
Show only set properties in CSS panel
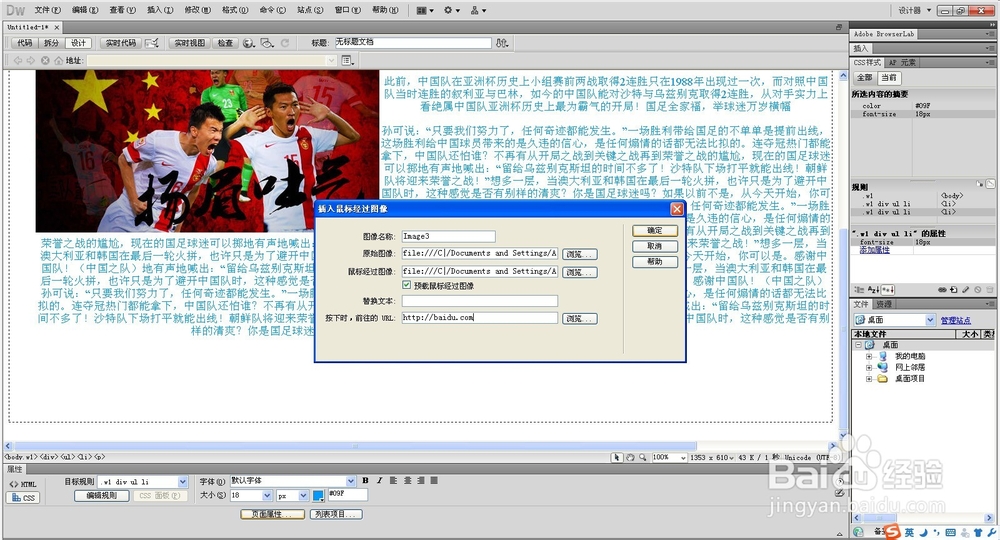click(x=888, y=289)
